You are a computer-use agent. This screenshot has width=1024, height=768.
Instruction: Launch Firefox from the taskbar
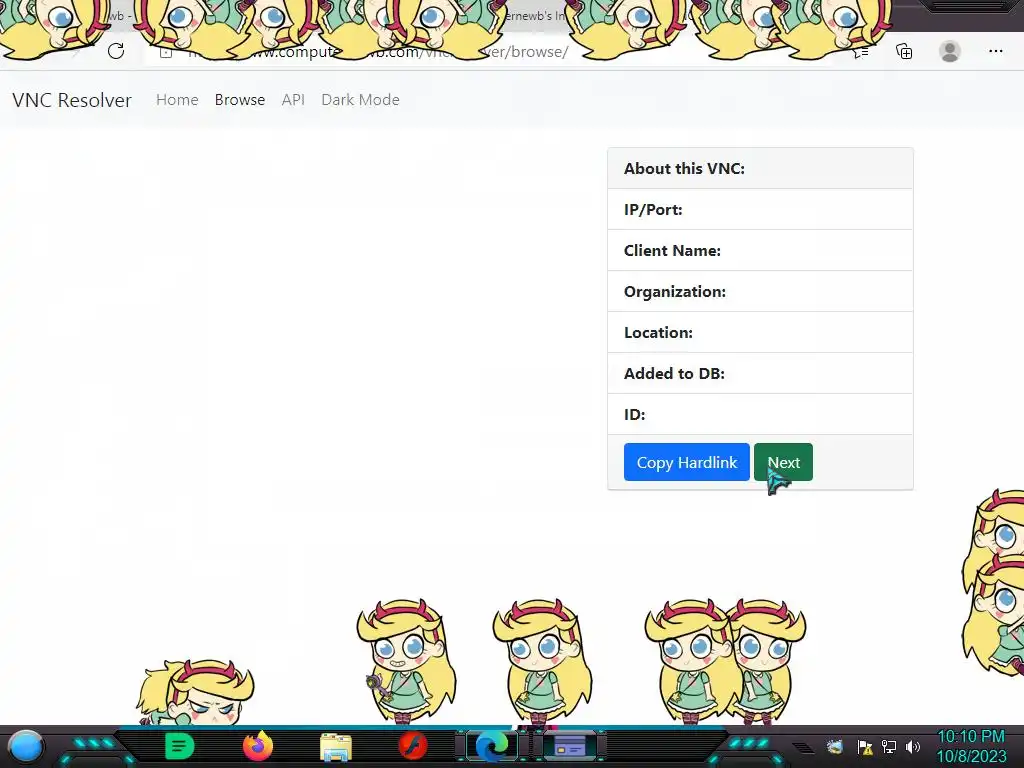[257, 746]
